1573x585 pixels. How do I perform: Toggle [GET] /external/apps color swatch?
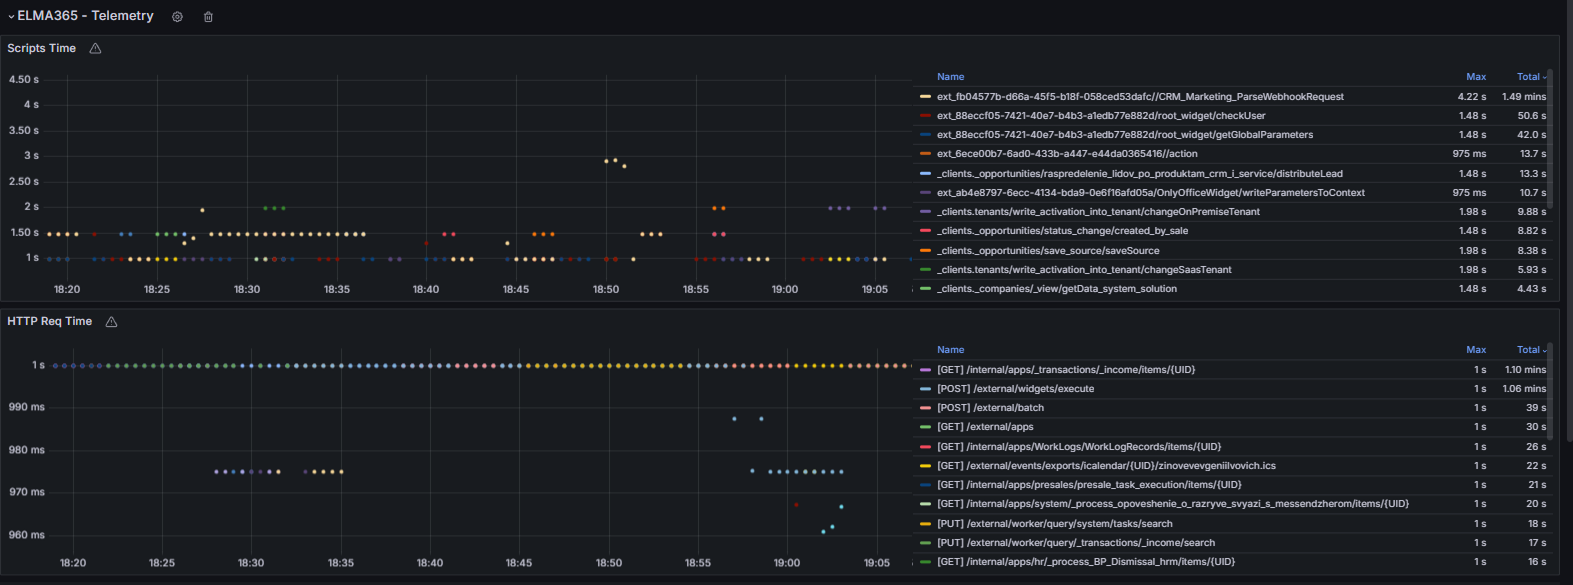[925, 427]
